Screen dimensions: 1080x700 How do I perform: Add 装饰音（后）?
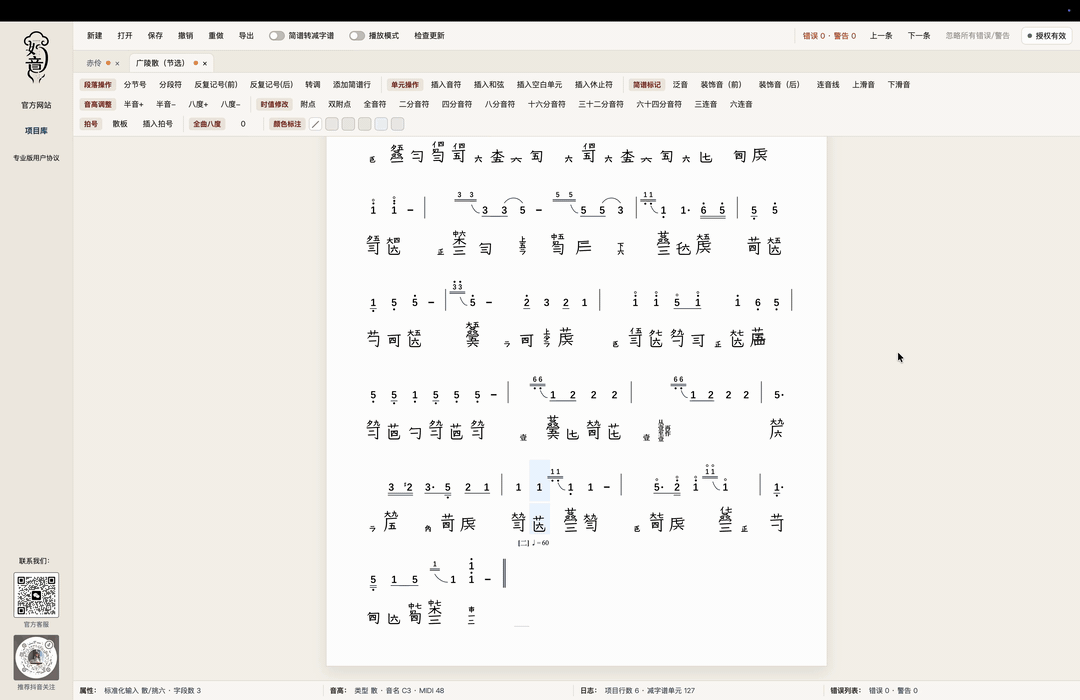click(779, 85)
